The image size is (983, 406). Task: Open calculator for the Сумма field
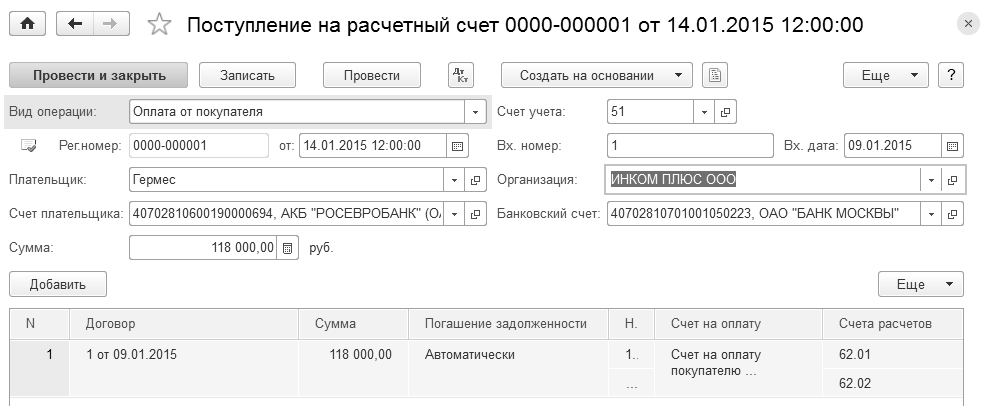(x=287, y=247)
